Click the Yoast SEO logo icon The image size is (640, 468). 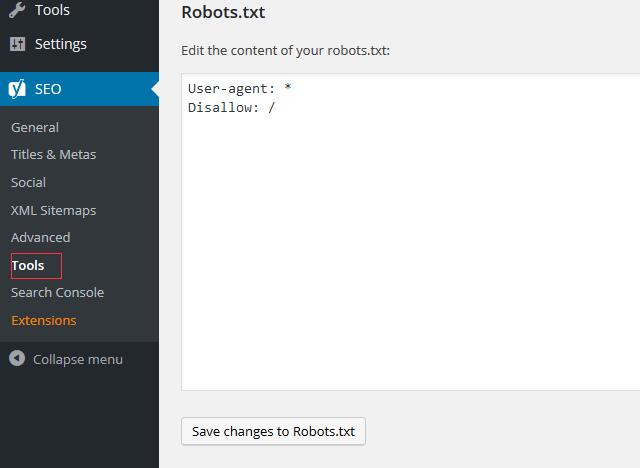(x=17, y=89)
